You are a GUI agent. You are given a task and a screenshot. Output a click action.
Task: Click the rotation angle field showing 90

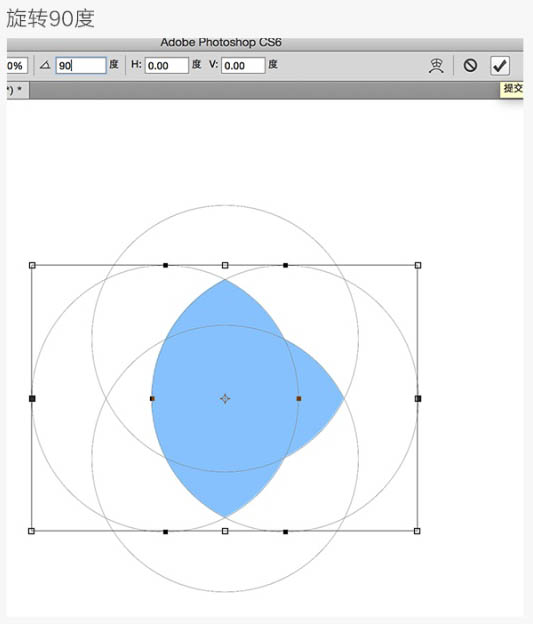coord(81,65)
